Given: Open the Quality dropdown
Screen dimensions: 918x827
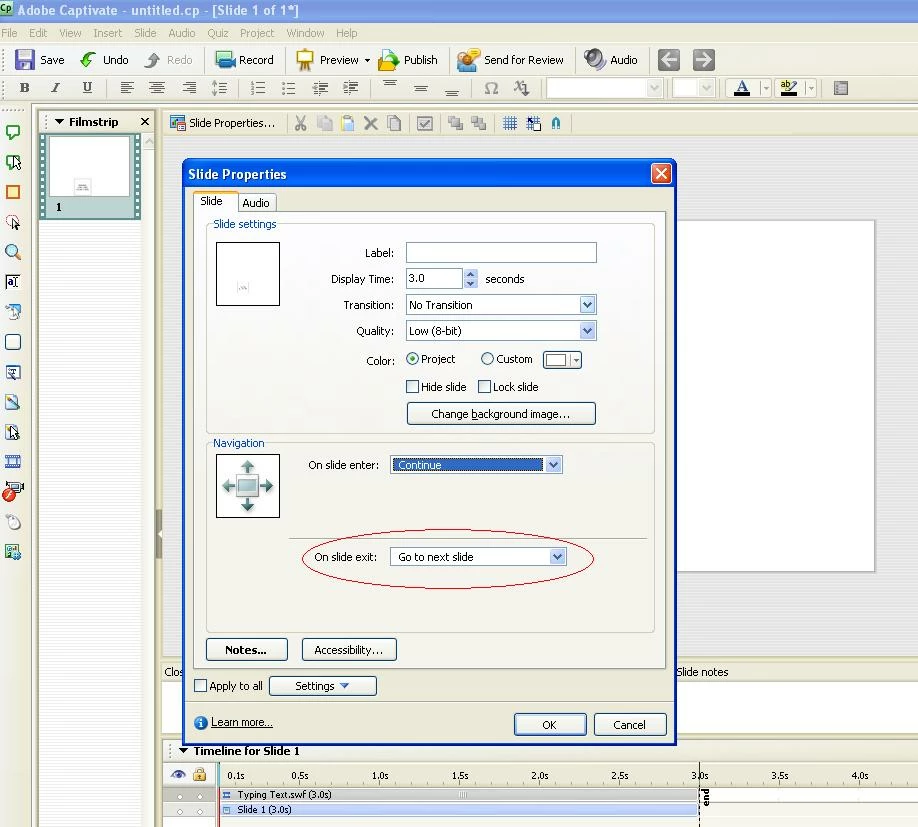Looking at the screenshot, I should coord(587,331).
